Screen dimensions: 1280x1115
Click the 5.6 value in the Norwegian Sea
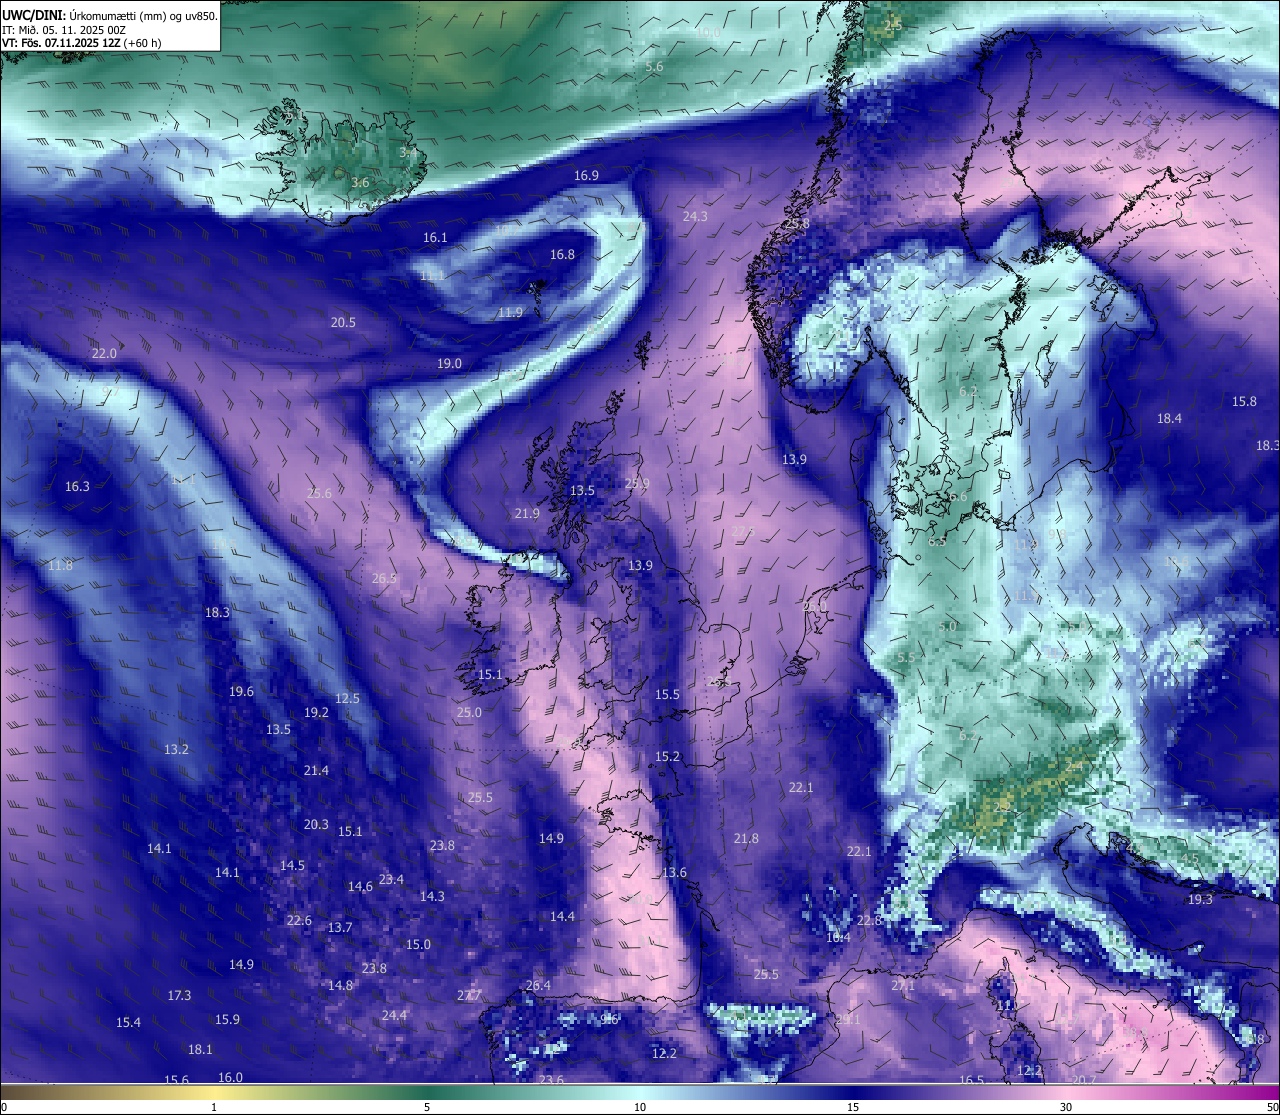[654, 67]
